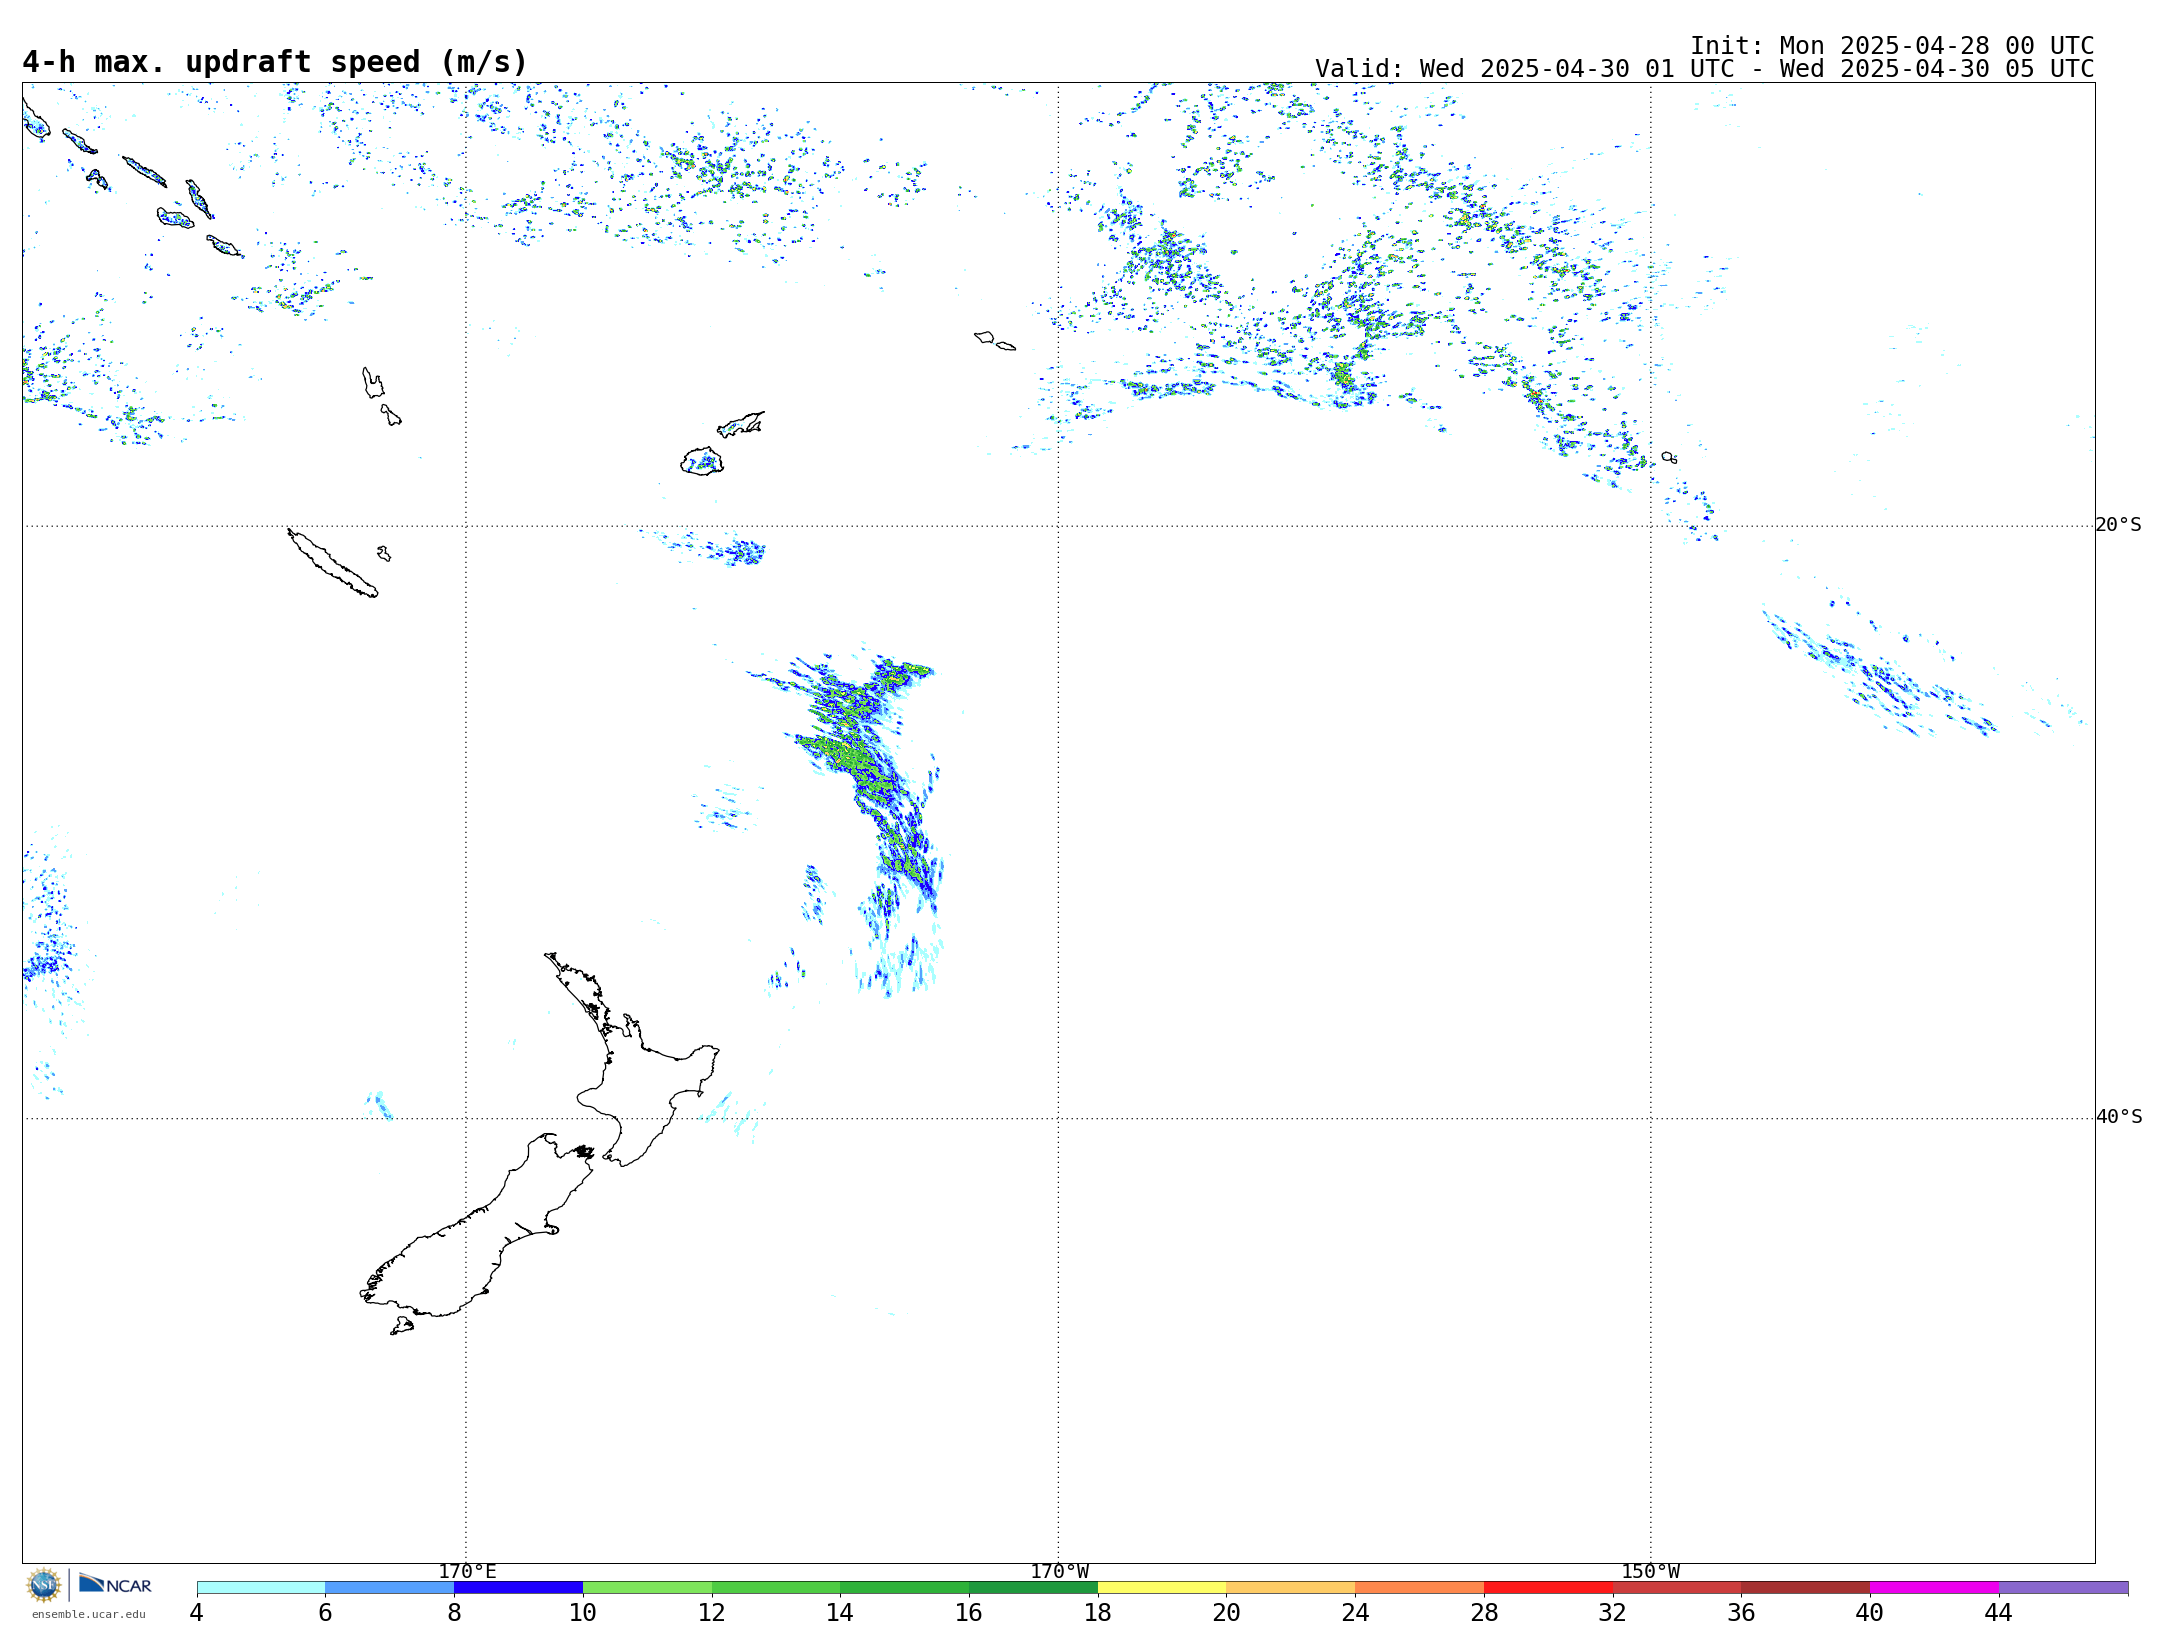Click the colorbar tick label '44'
The height and width of the screenshot is (1626, 2160).
(x=1999, y=1612)
